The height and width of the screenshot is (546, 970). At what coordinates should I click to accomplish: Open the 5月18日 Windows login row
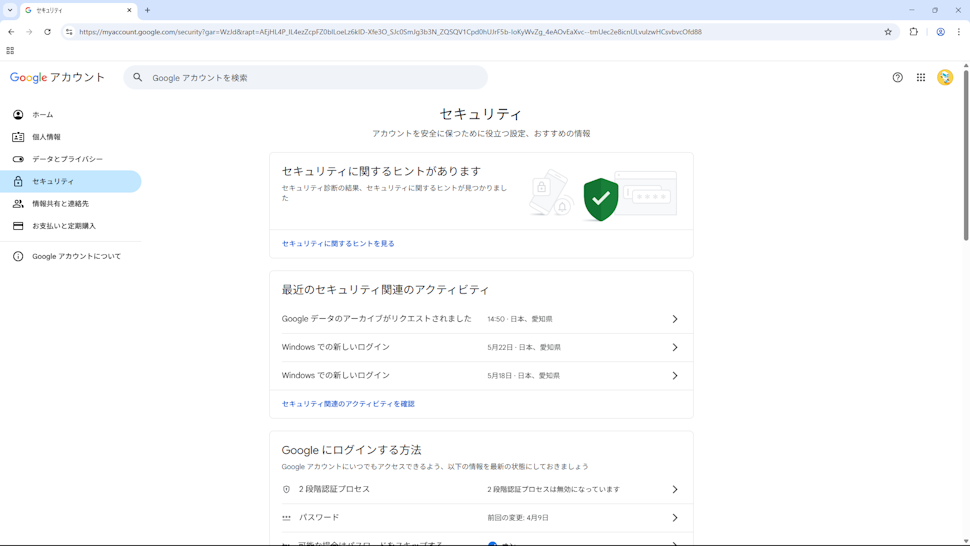click(x=481, y=376)
